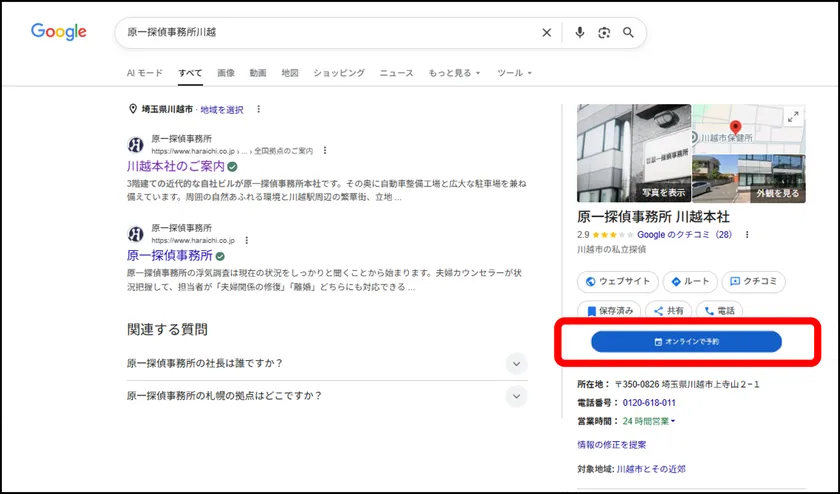Click the map thumbnail showing 川越市保健所
840x494 pixels.
click(x=749, y=129)
